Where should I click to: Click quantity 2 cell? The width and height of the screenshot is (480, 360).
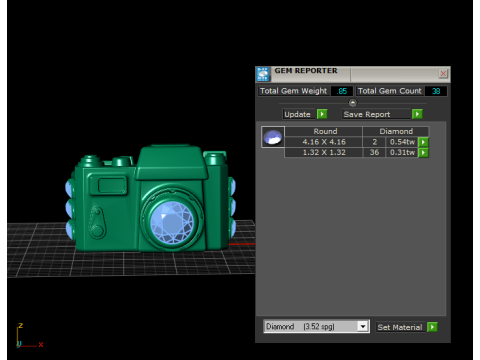(x=374, y=142)
